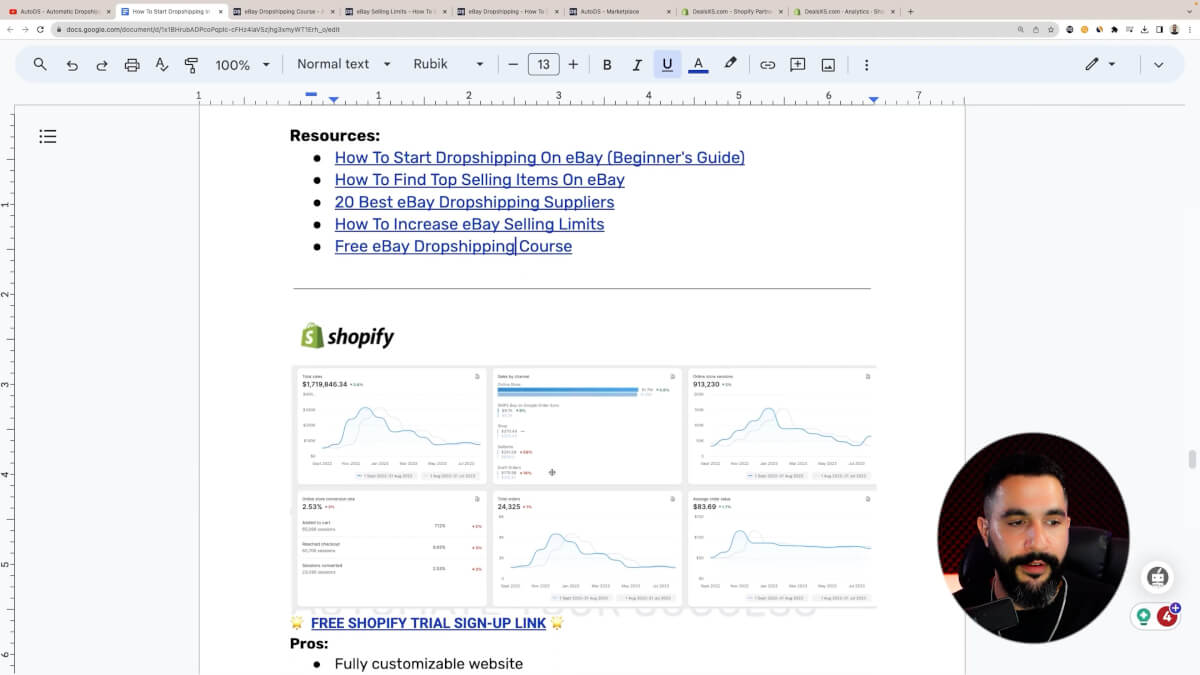Go back in the browser
This screenshot has width=1200, height=675.
9,29
